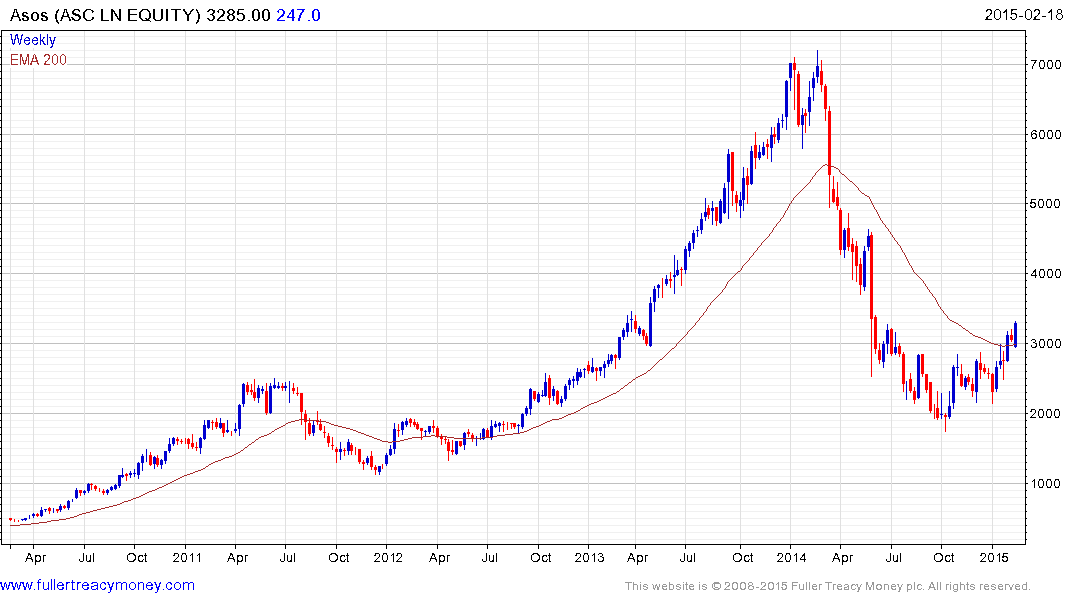Select the blue change value 247.0
This screenshot has height=600, width=1075.
298,15
